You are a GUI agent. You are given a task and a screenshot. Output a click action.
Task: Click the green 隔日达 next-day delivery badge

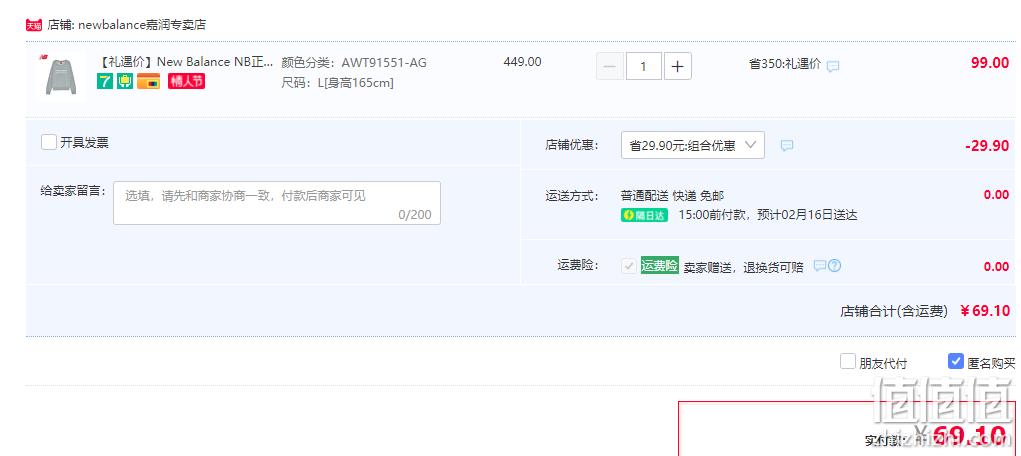pyautogui.click(x=645, y=215)
